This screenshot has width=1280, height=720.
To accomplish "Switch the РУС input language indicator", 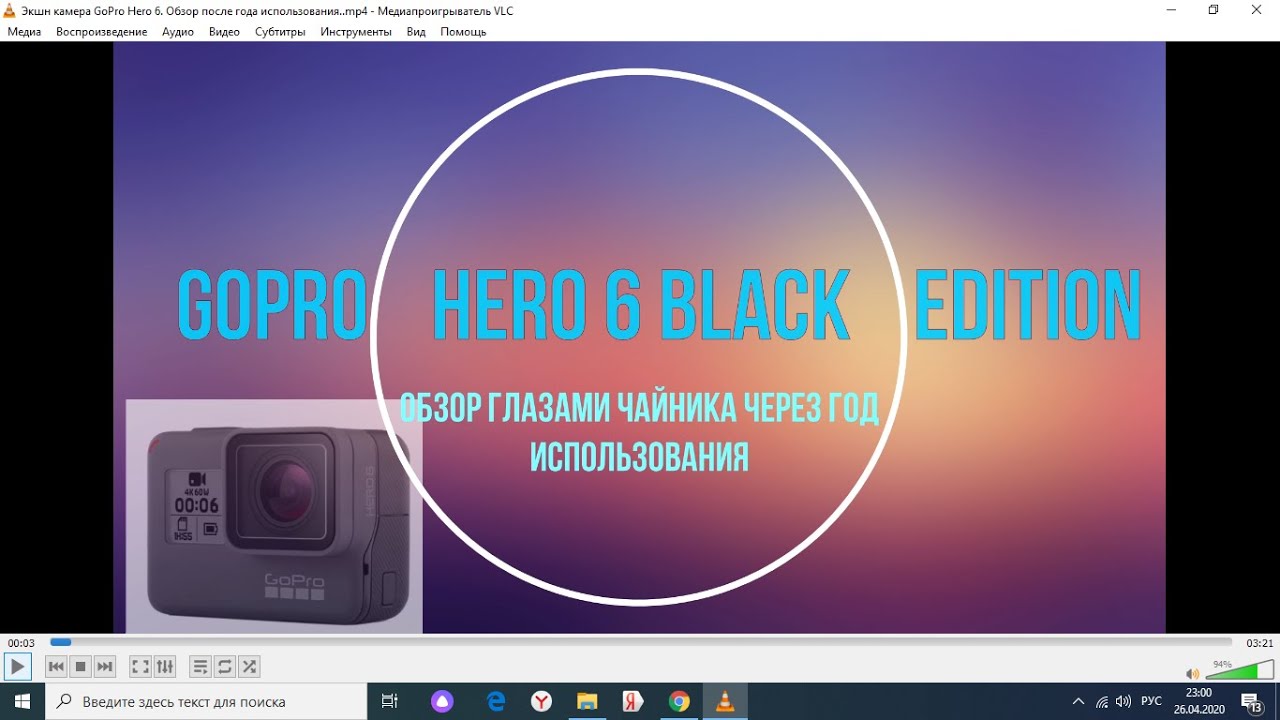I will click(1151, 702).
